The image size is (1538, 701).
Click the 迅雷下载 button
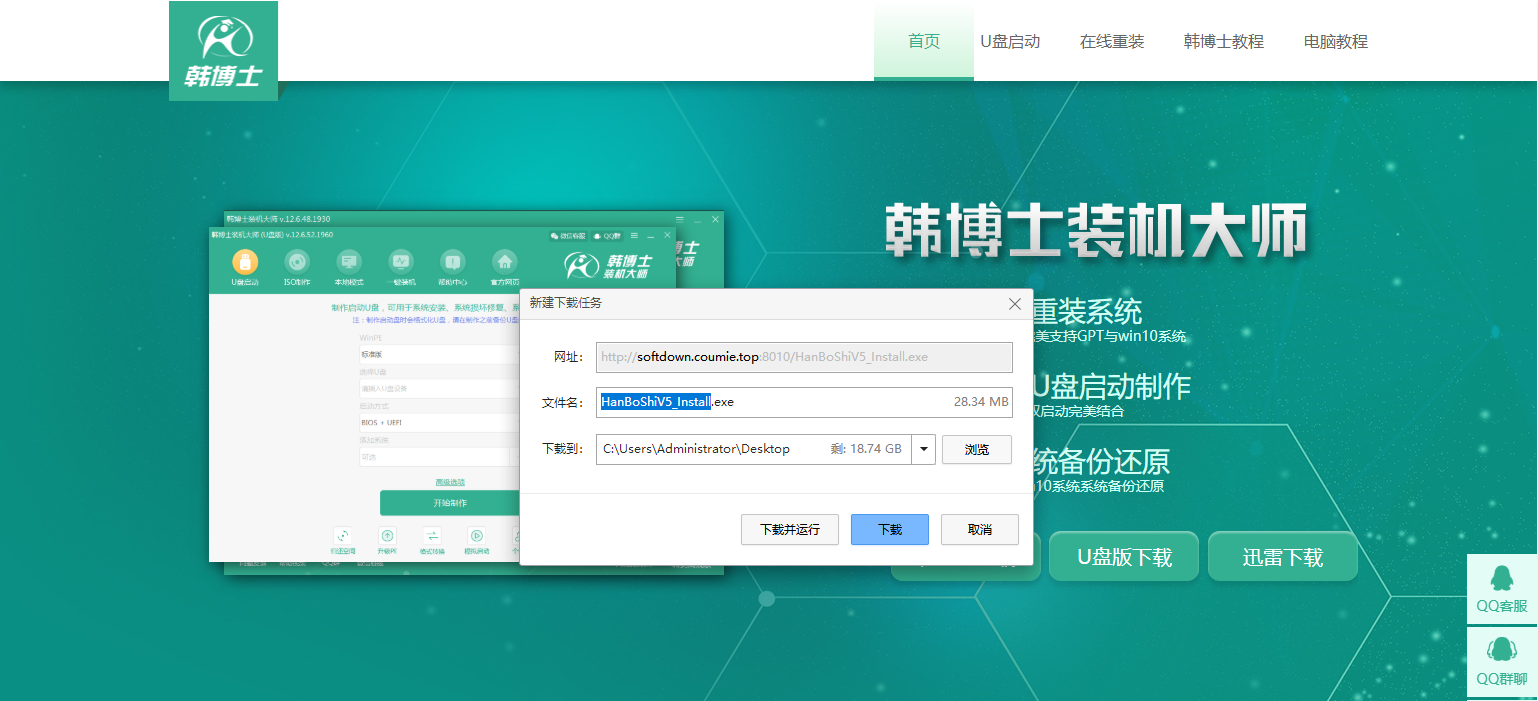(x=1282, y=557)
